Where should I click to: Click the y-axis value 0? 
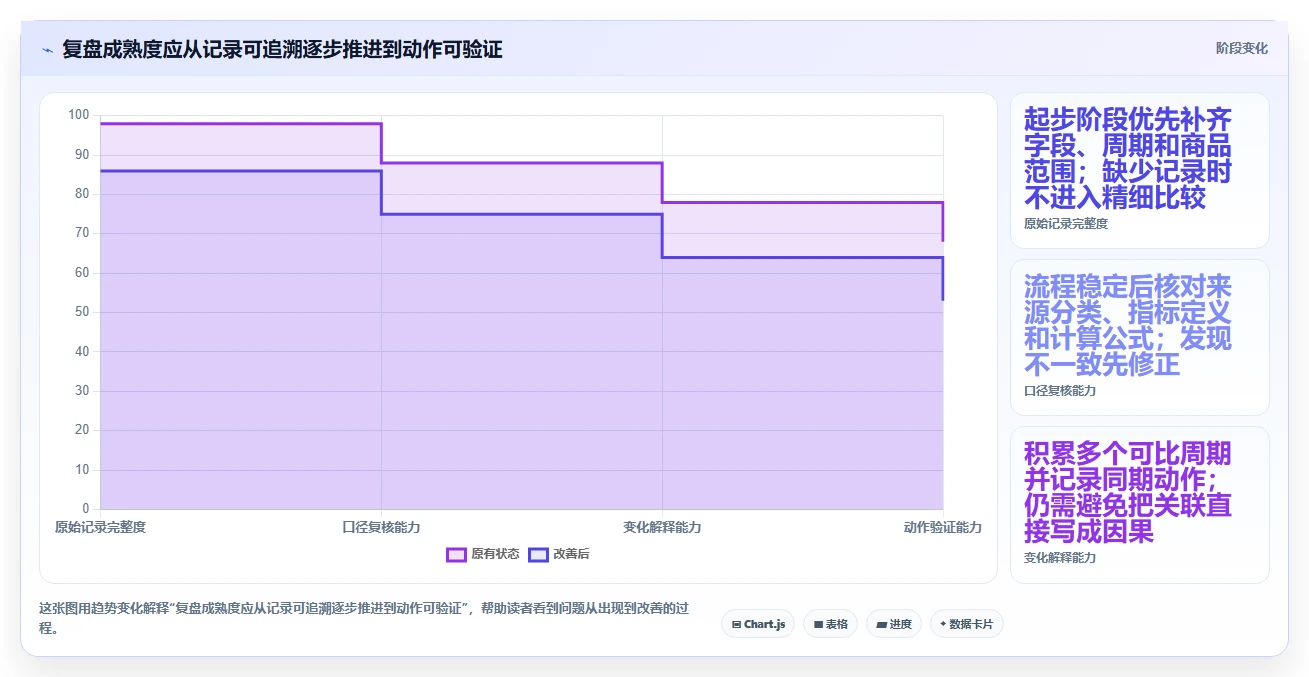click(x=86, y=509)
